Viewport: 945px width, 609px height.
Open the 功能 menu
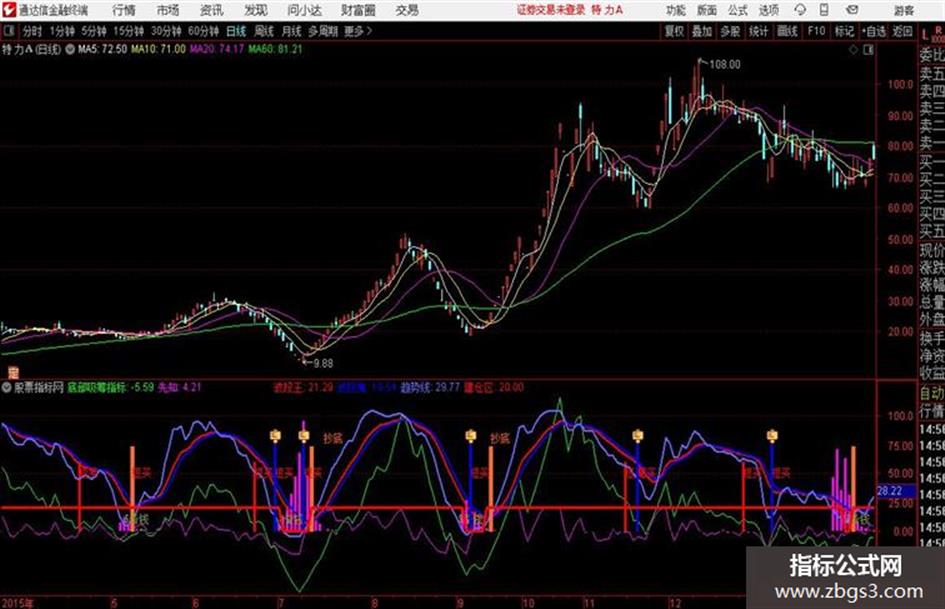[676, 10]
